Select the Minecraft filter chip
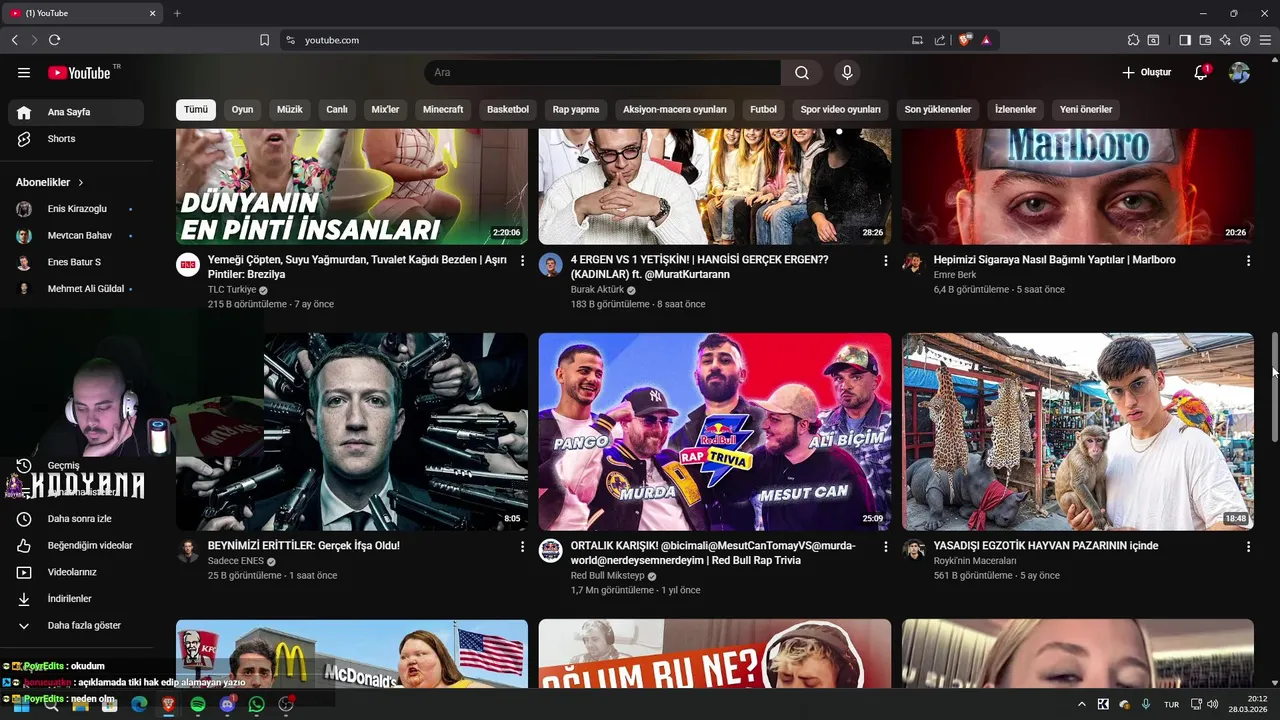The height and width of the screenshot is (720, 1280). (443, 110)
